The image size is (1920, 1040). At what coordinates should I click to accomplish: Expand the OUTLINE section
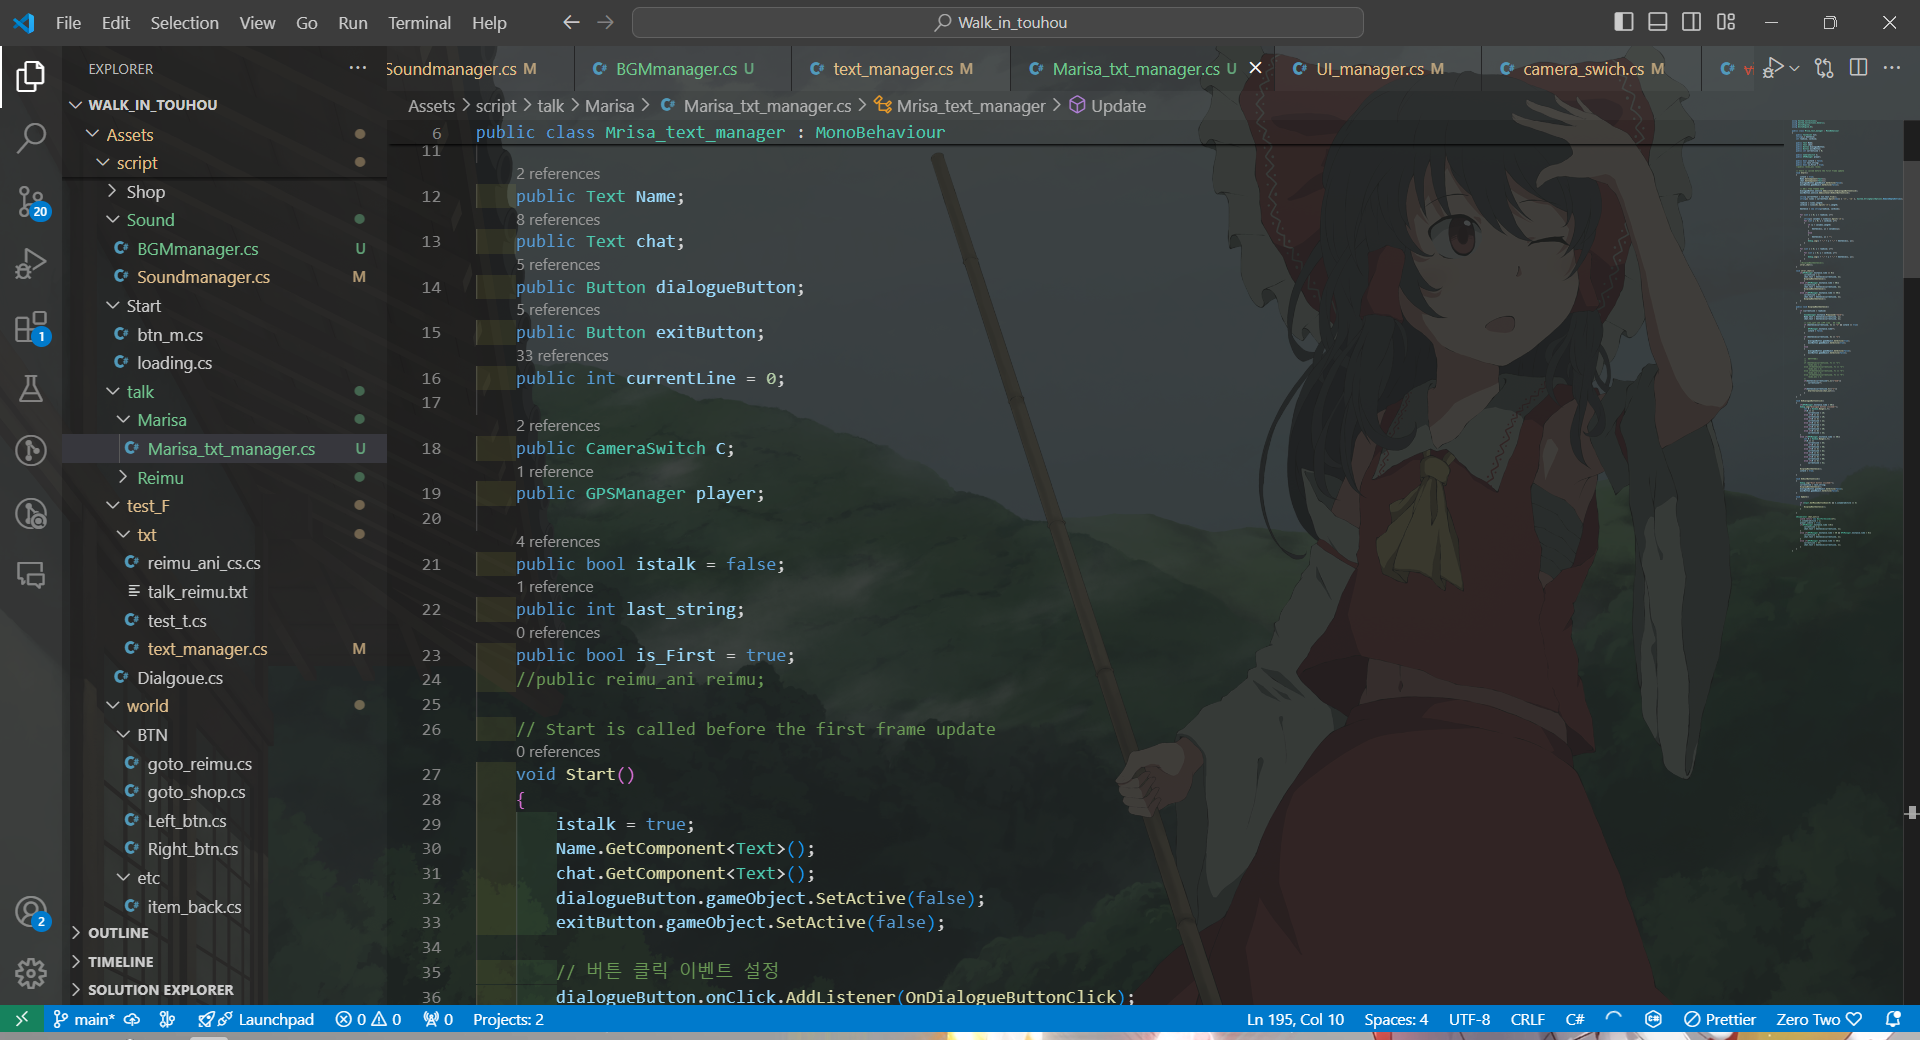(x=224, y=932)
